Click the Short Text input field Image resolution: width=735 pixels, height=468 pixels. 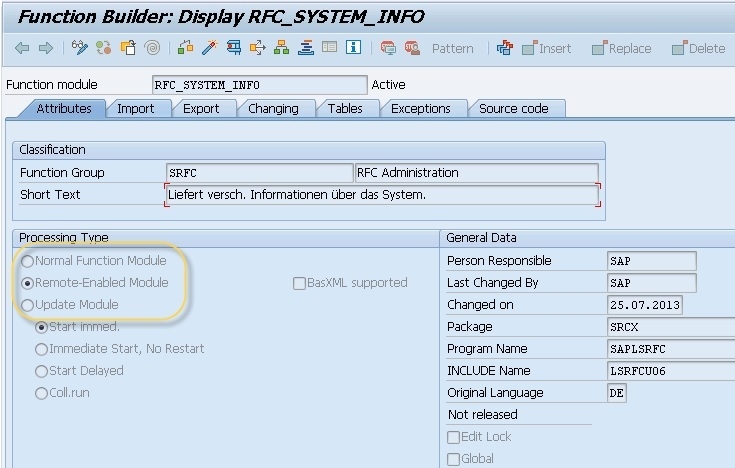pos(382,195)
